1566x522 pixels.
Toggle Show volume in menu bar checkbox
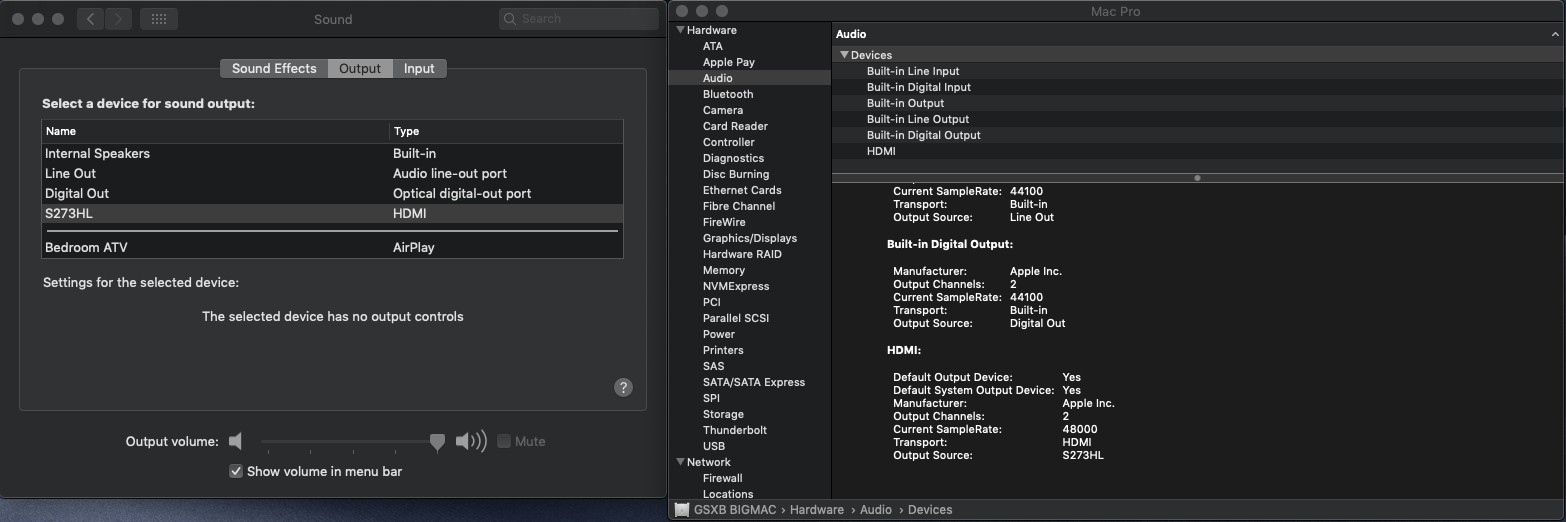(236, 471)
